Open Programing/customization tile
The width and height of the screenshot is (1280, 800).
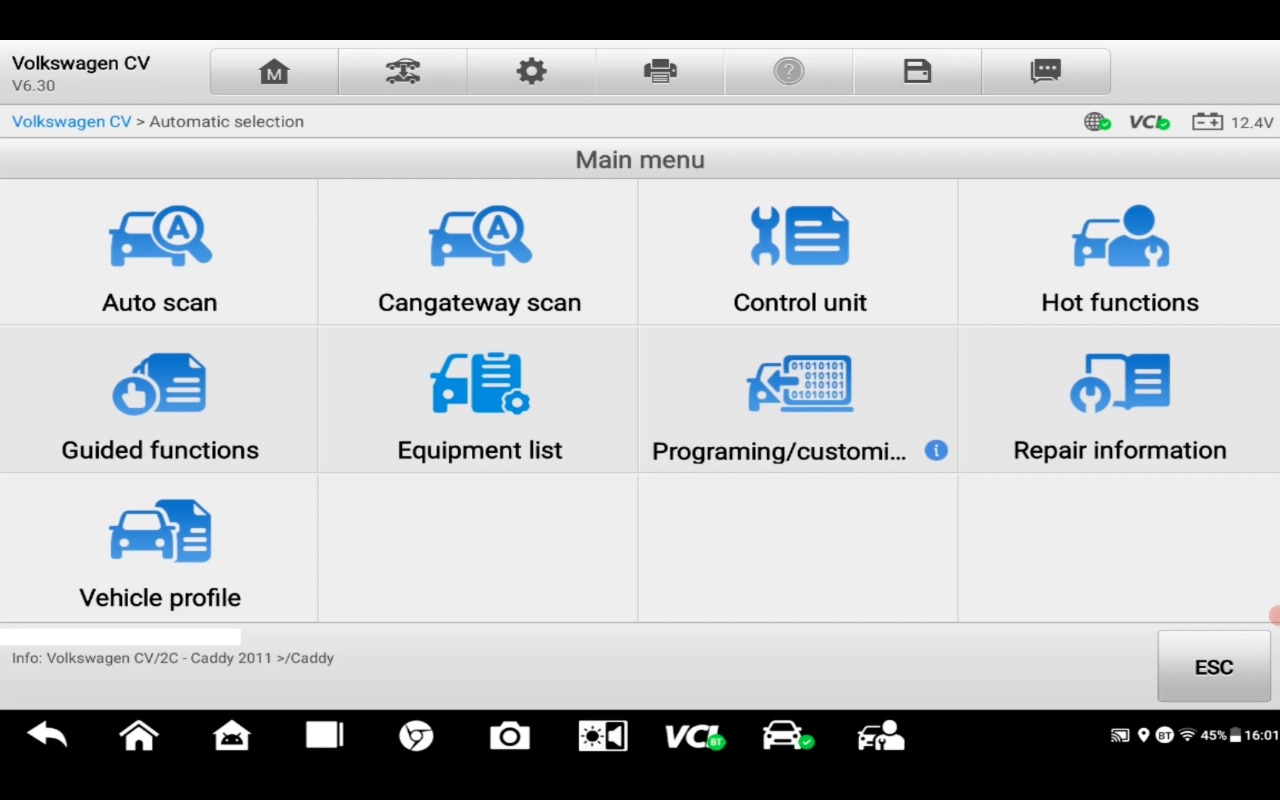pos(799,400)
